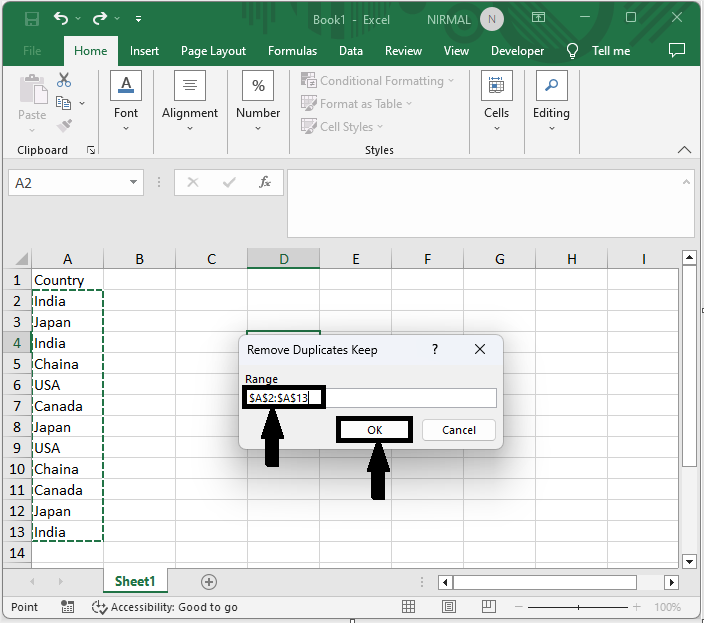Click the Cancel X icon in formula bar
This screenshot has width=704, height=623.
193,182
